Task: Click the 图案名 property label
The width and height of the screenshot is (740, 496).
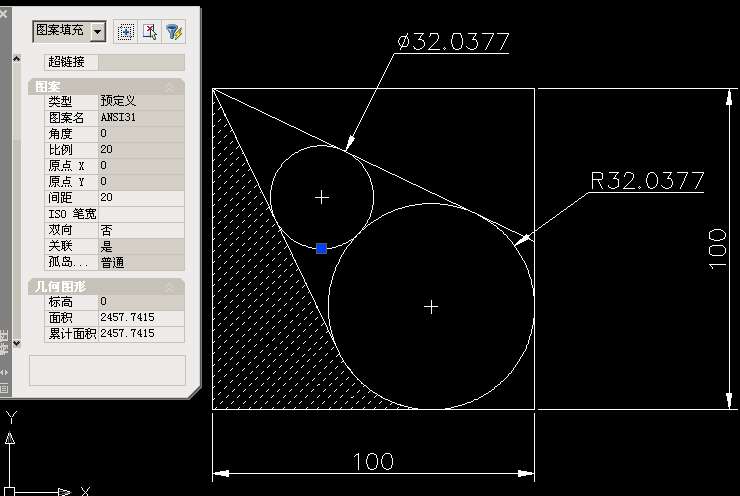Action: point(66,118)
